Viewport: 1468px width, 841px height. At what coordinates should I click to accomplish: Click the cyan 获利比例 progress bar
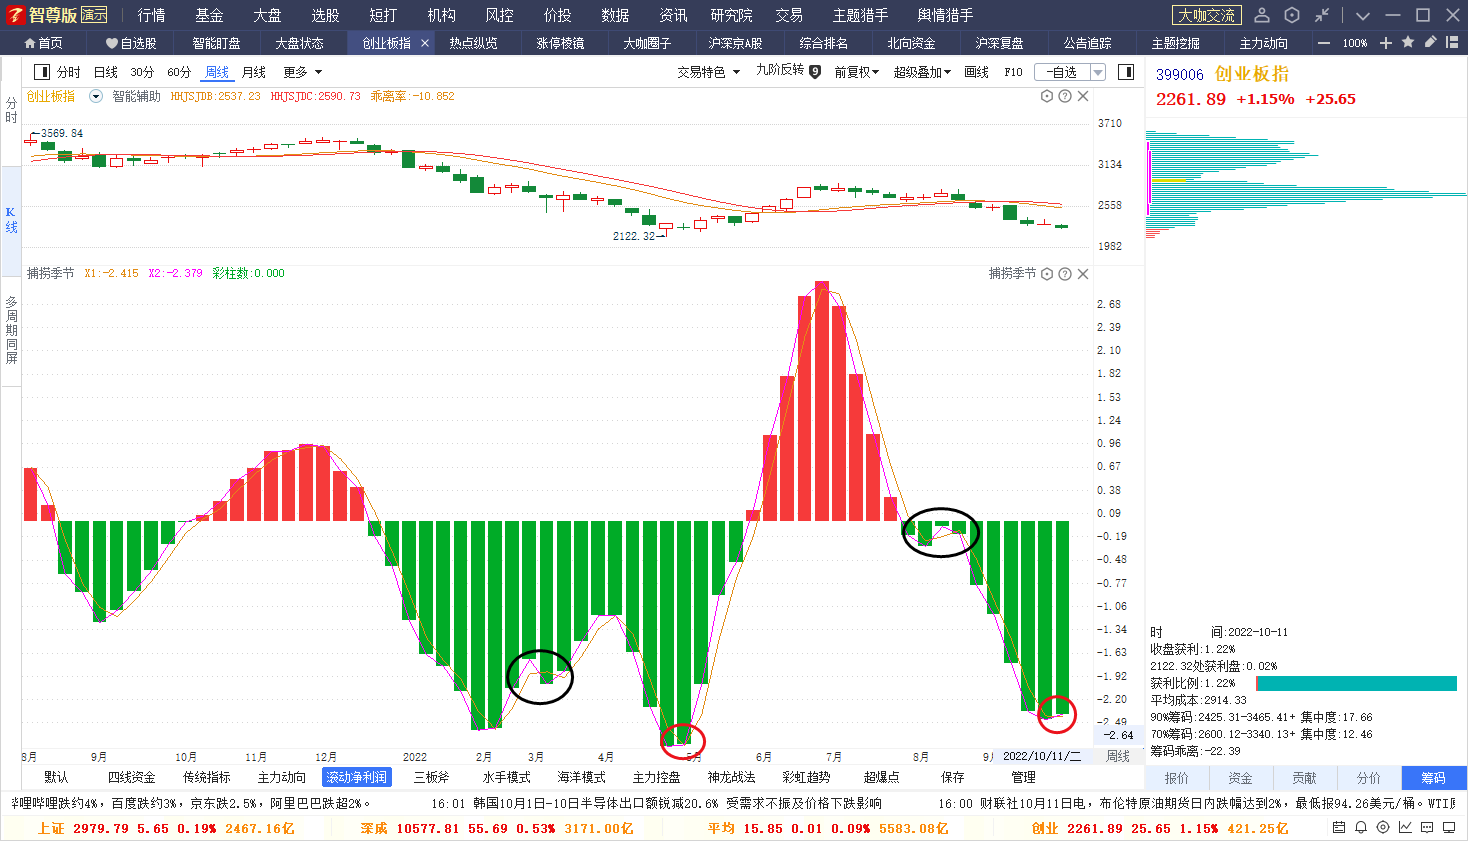coord(1356,683)
